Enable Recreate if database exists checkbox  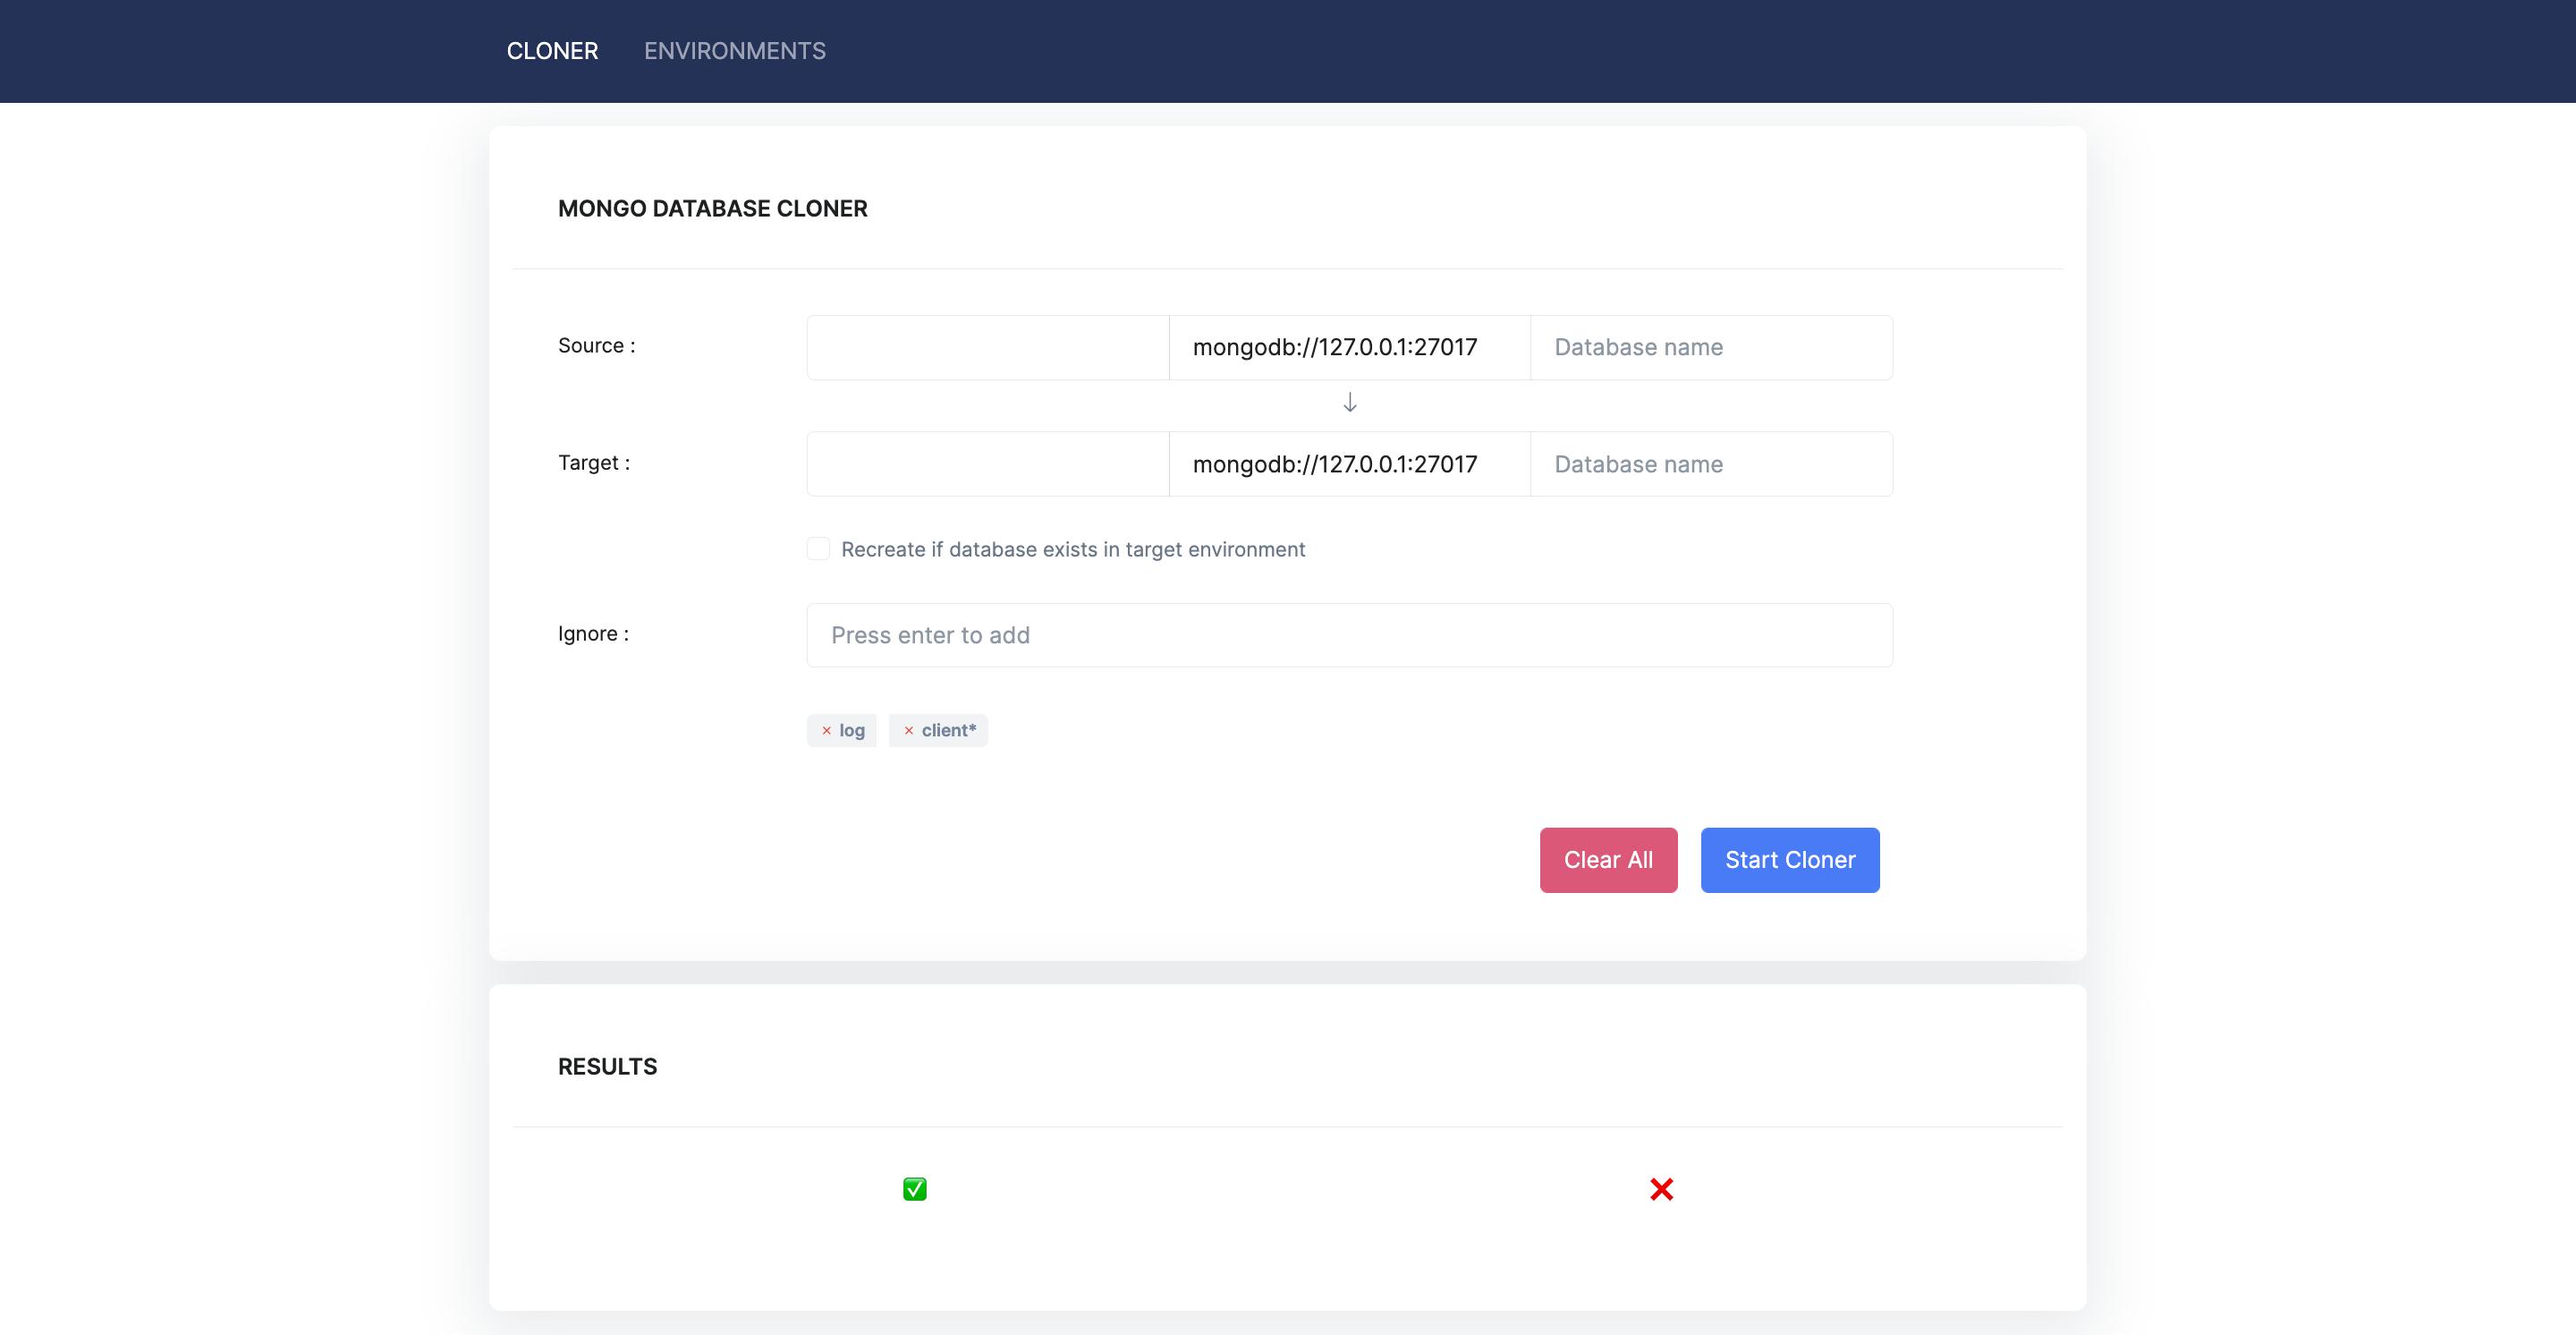tap(818, 549)
